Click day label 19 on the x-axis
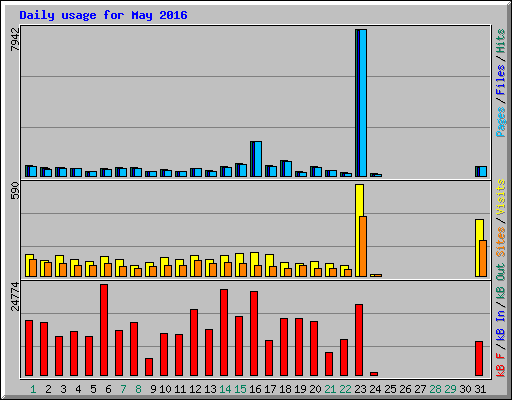 coord(300,389)
